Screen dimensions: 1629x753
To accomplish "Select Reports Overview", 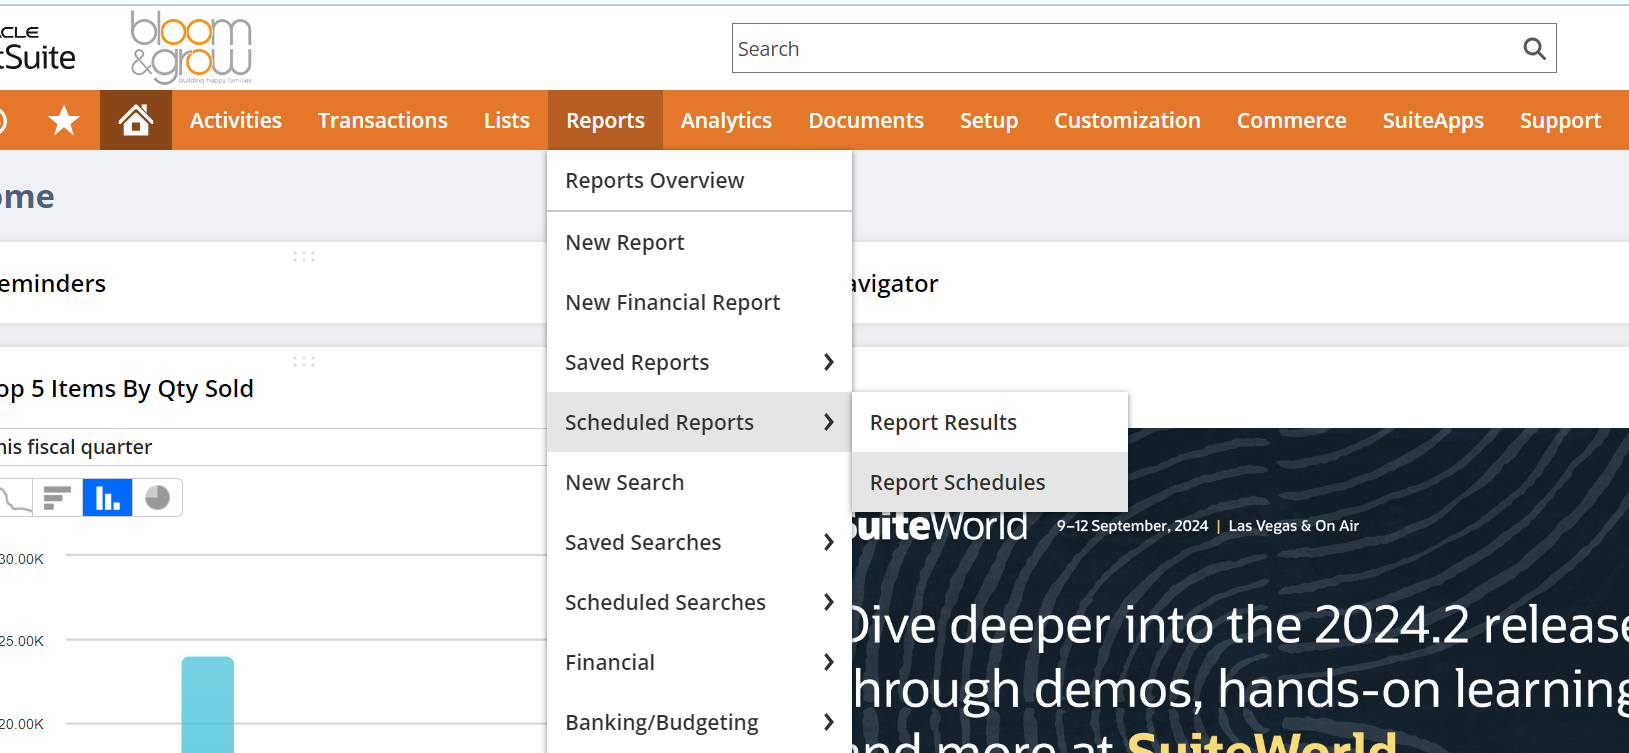I will click(699, 181).
